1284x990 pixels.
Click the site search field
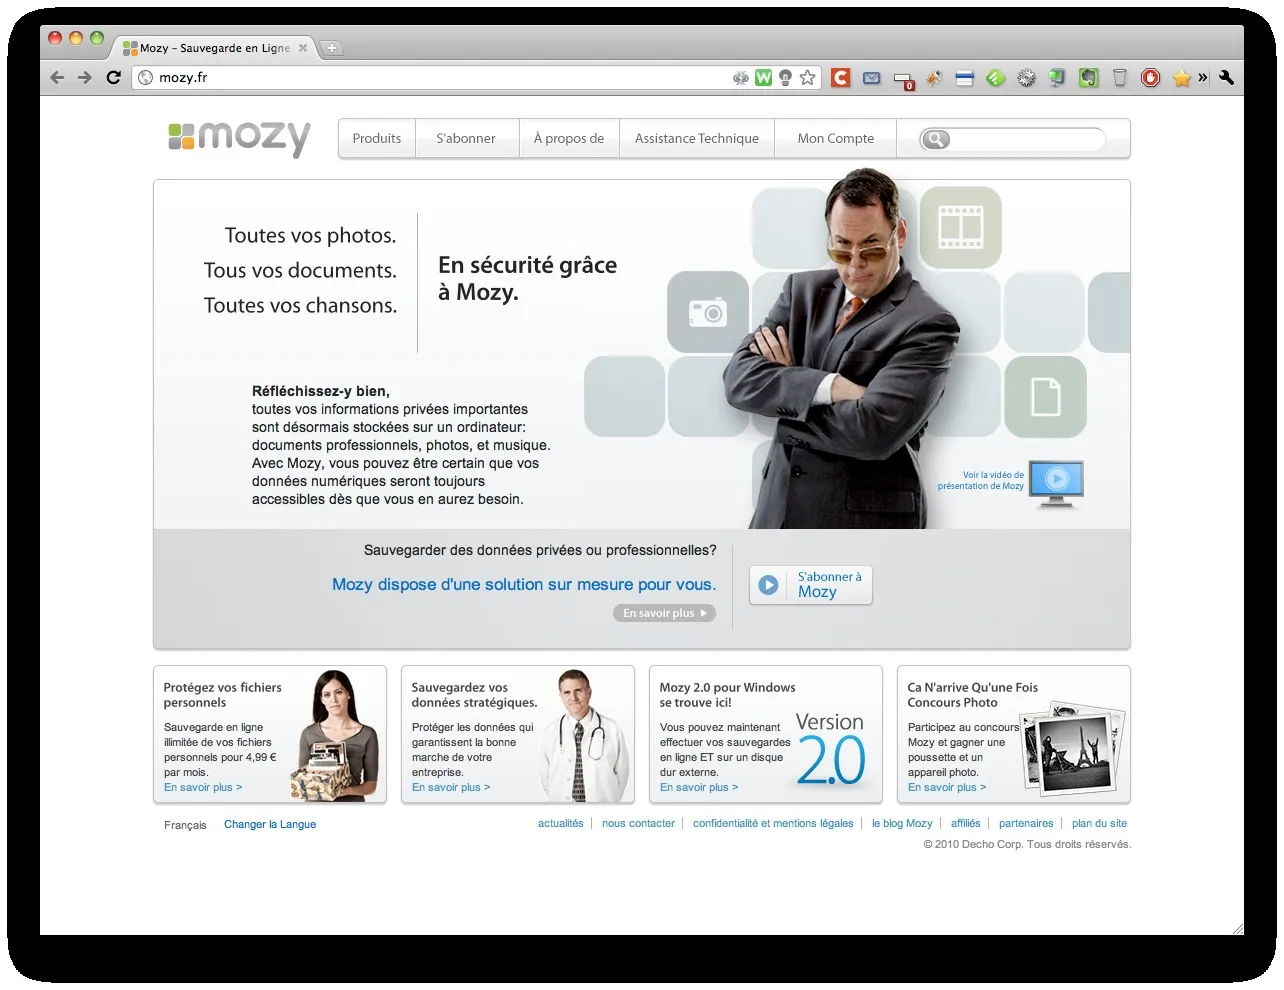click(x=1013, y=139)
